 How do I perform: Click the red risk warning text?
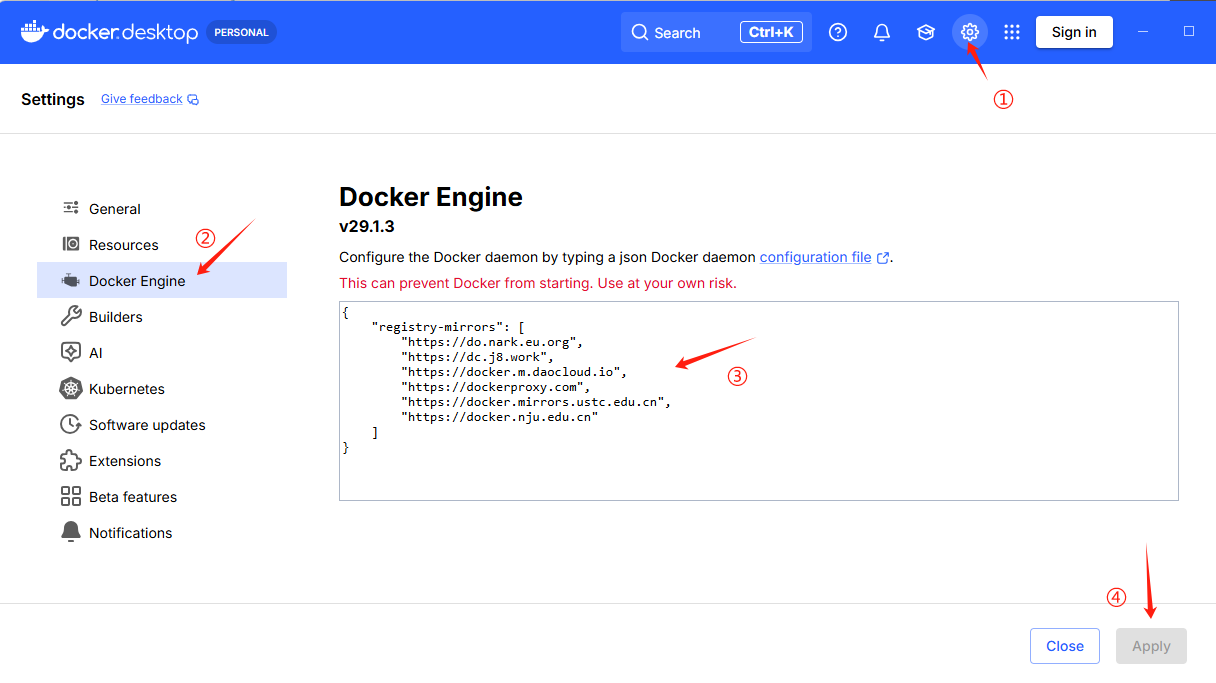538,283
